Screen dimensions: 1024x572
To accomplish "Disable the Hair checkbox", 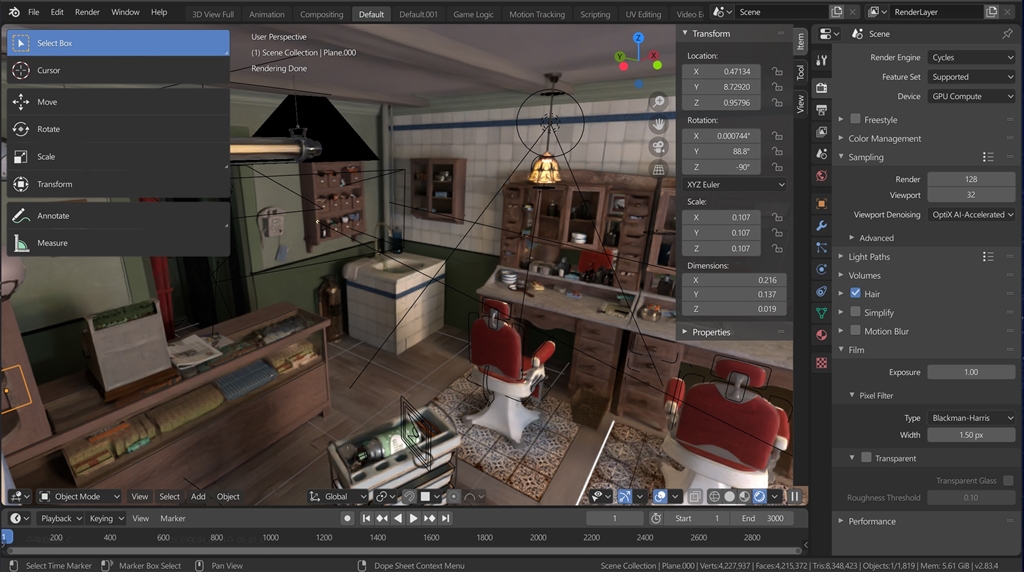I will click(855, 294).
